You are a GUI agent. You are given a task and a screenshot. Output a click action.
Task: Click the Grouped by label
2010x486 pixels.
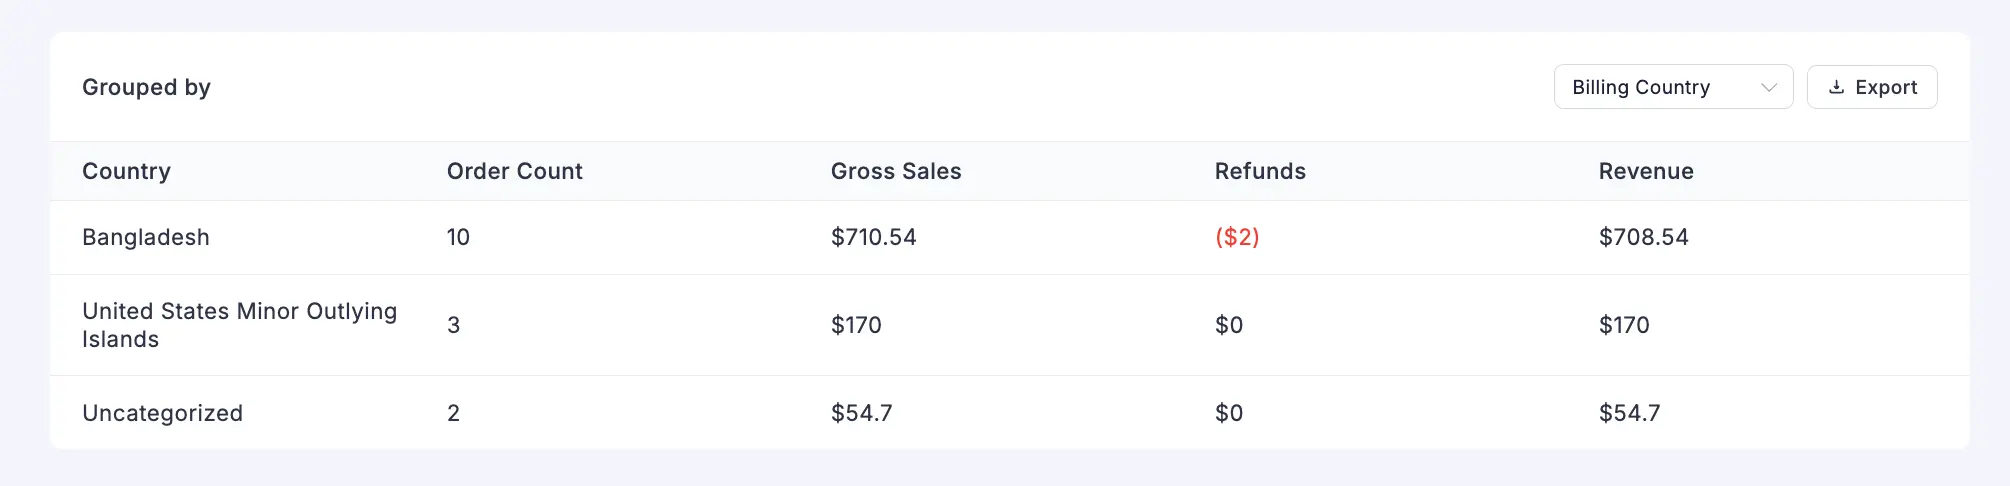pos(146,87)
